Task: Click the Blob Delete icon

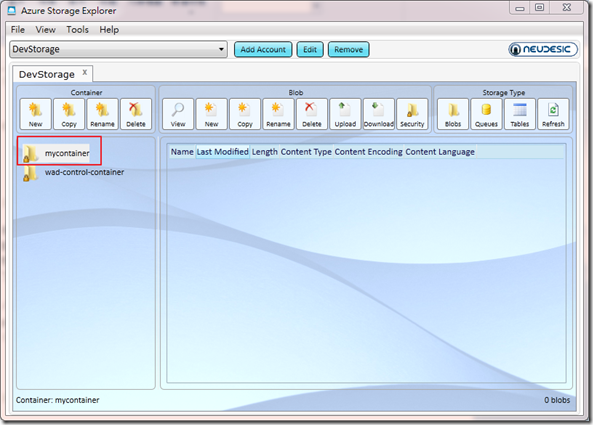Action: pos(312,114)
